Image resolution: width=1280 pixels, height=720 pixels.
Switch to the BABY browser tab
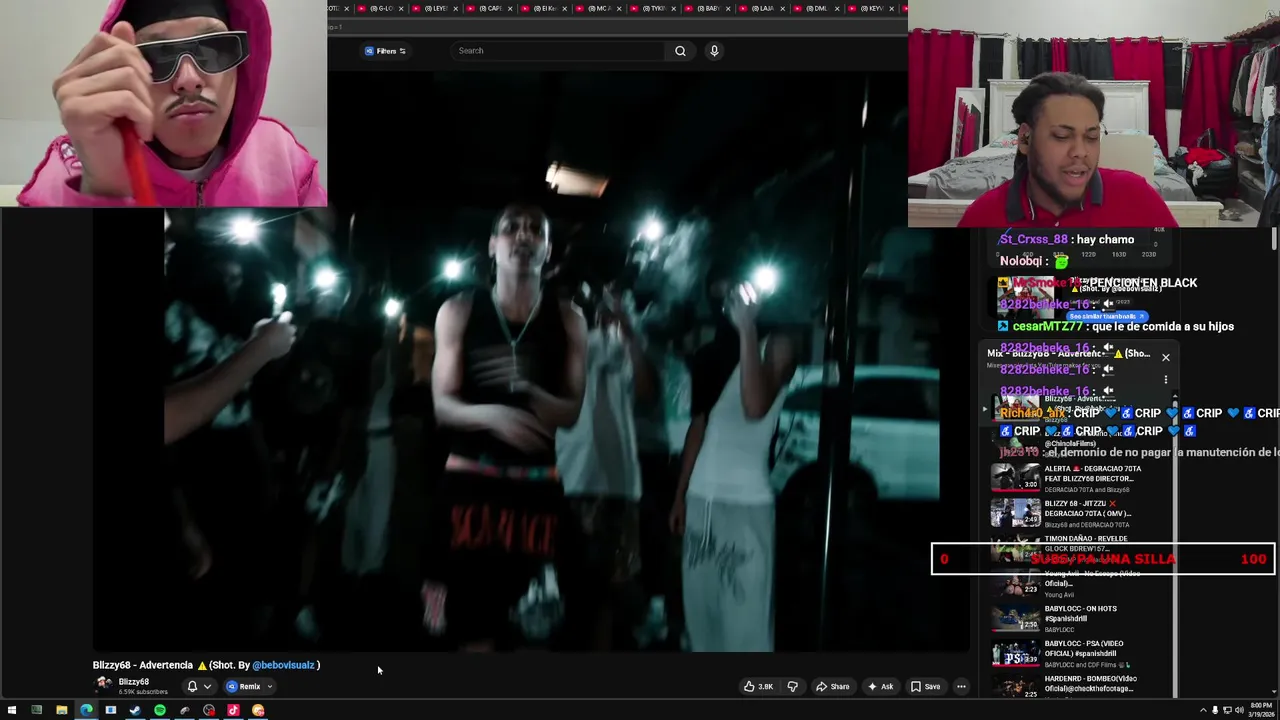(708, 9)
